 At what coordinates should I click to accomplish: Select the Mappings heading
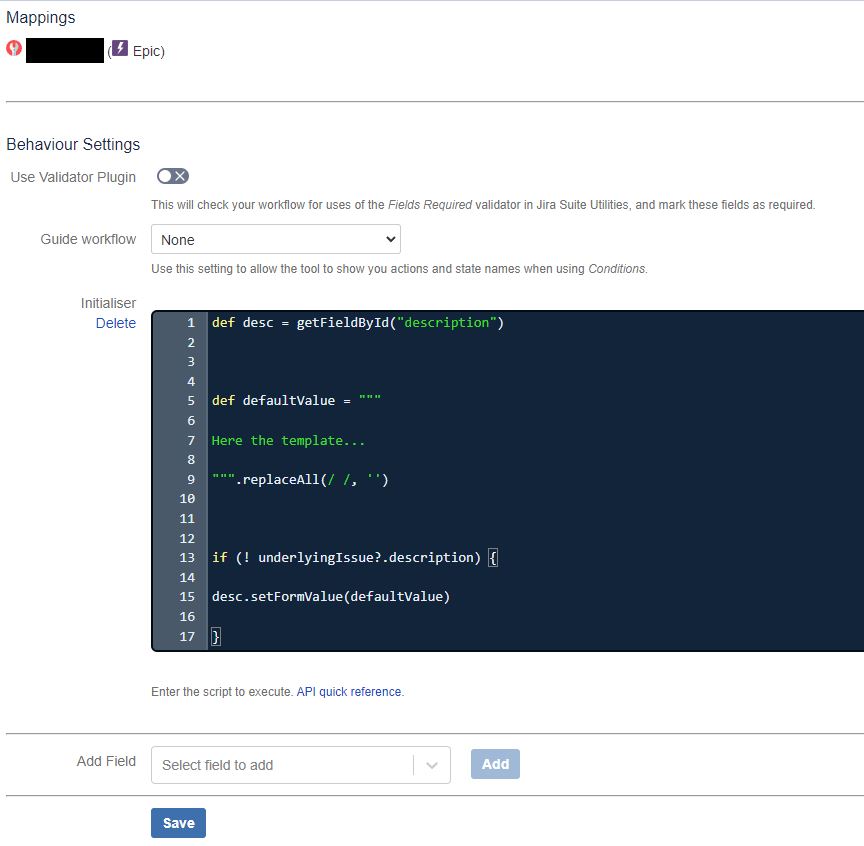pyautogui.click(x=40, y=17)
